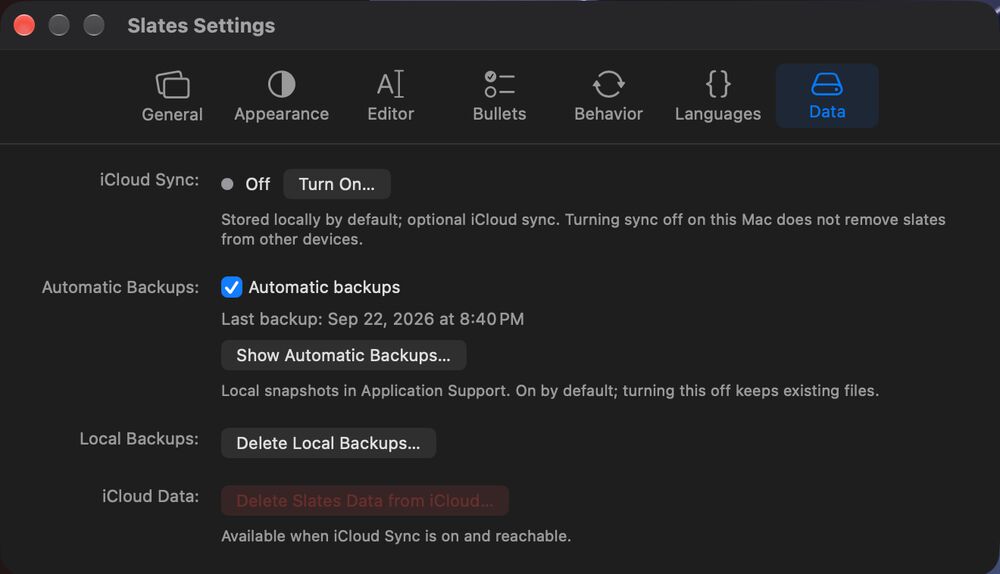The height and width of the screenshot is (574, 1000).
Task: Click Delete Slates Data from iCloud… button
Action: point(365,501)
